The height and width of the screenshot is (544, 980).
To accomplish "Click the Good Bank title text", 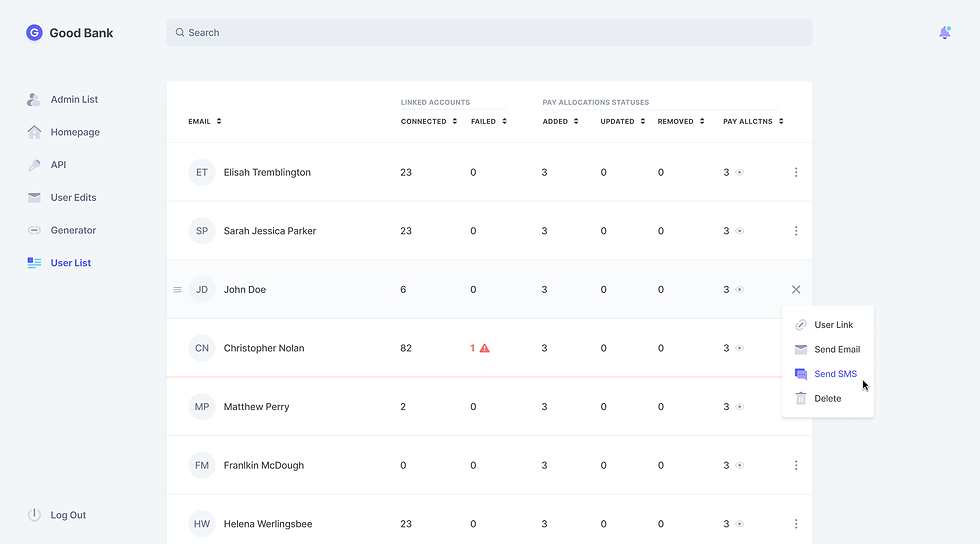I will click(81, 33).
